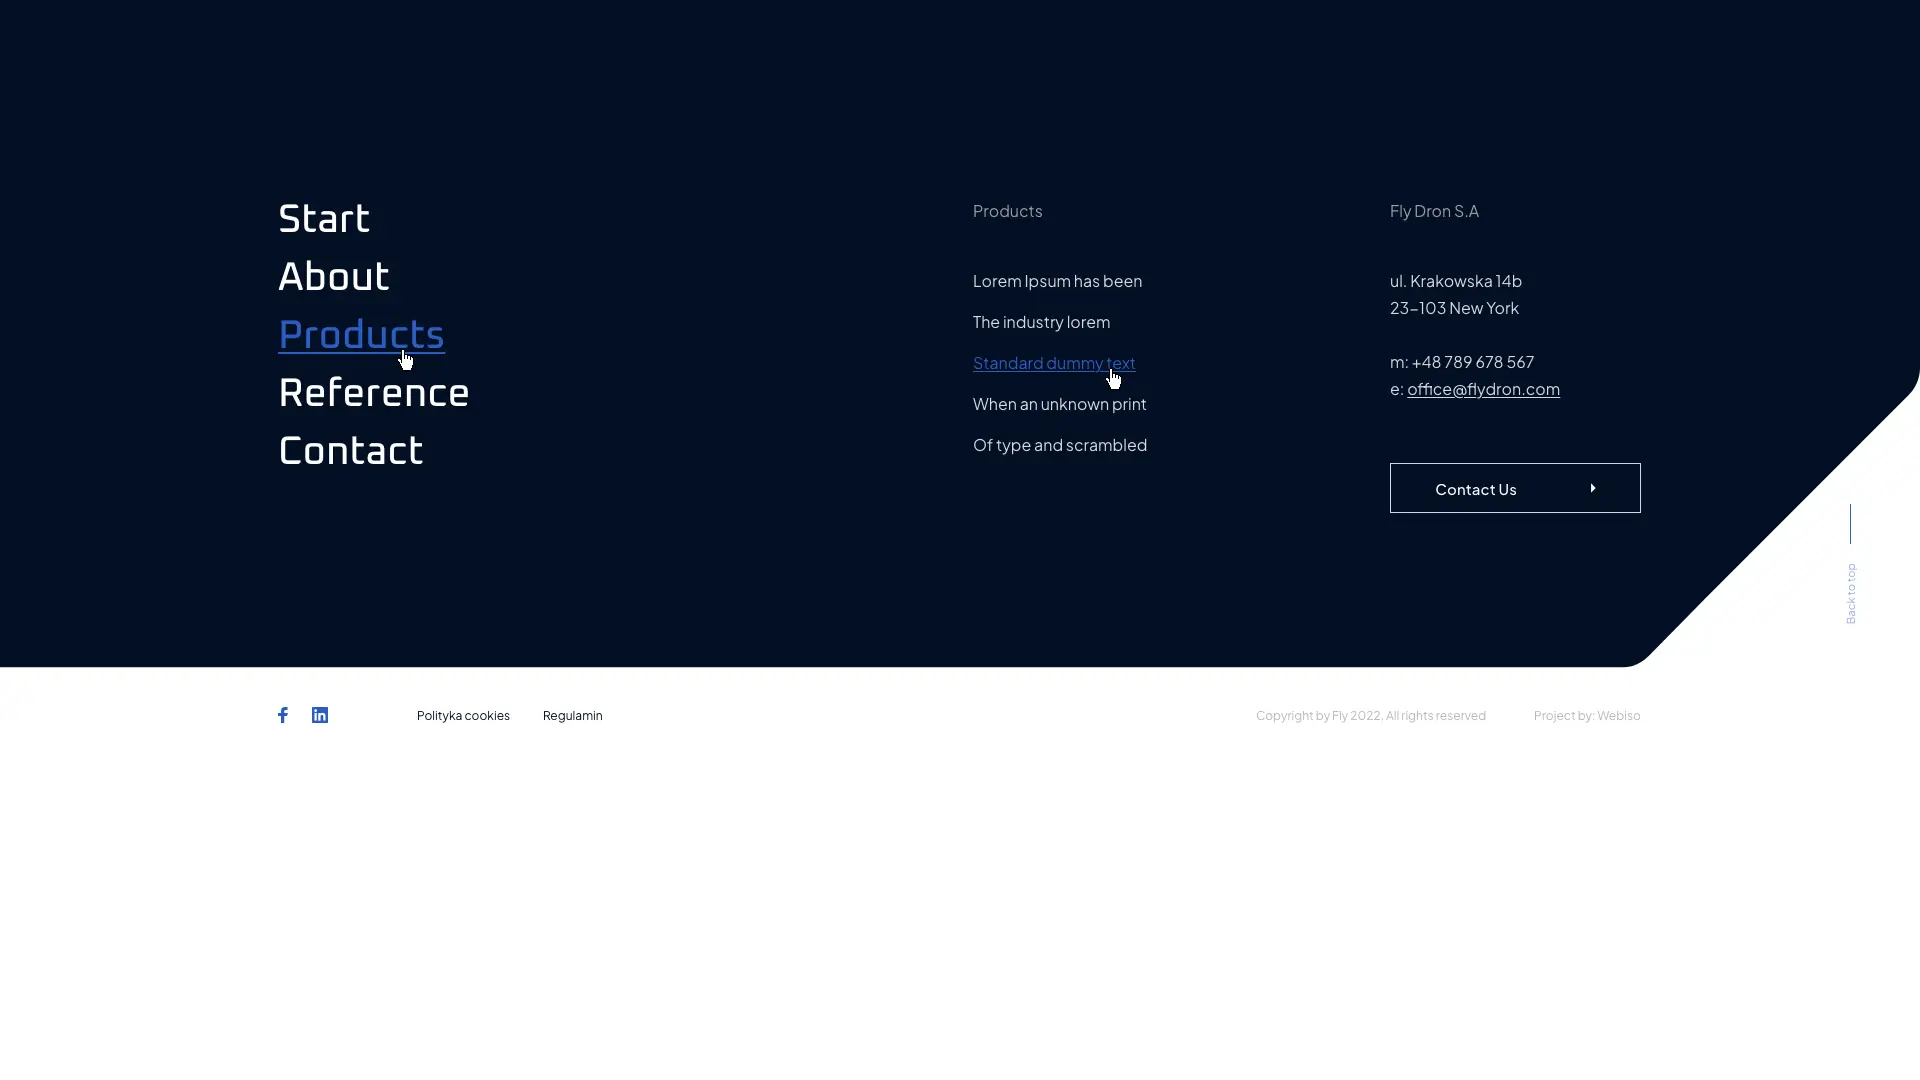
Task: Click the phone number +48 789 678 567
Action: pos(1472,362)
